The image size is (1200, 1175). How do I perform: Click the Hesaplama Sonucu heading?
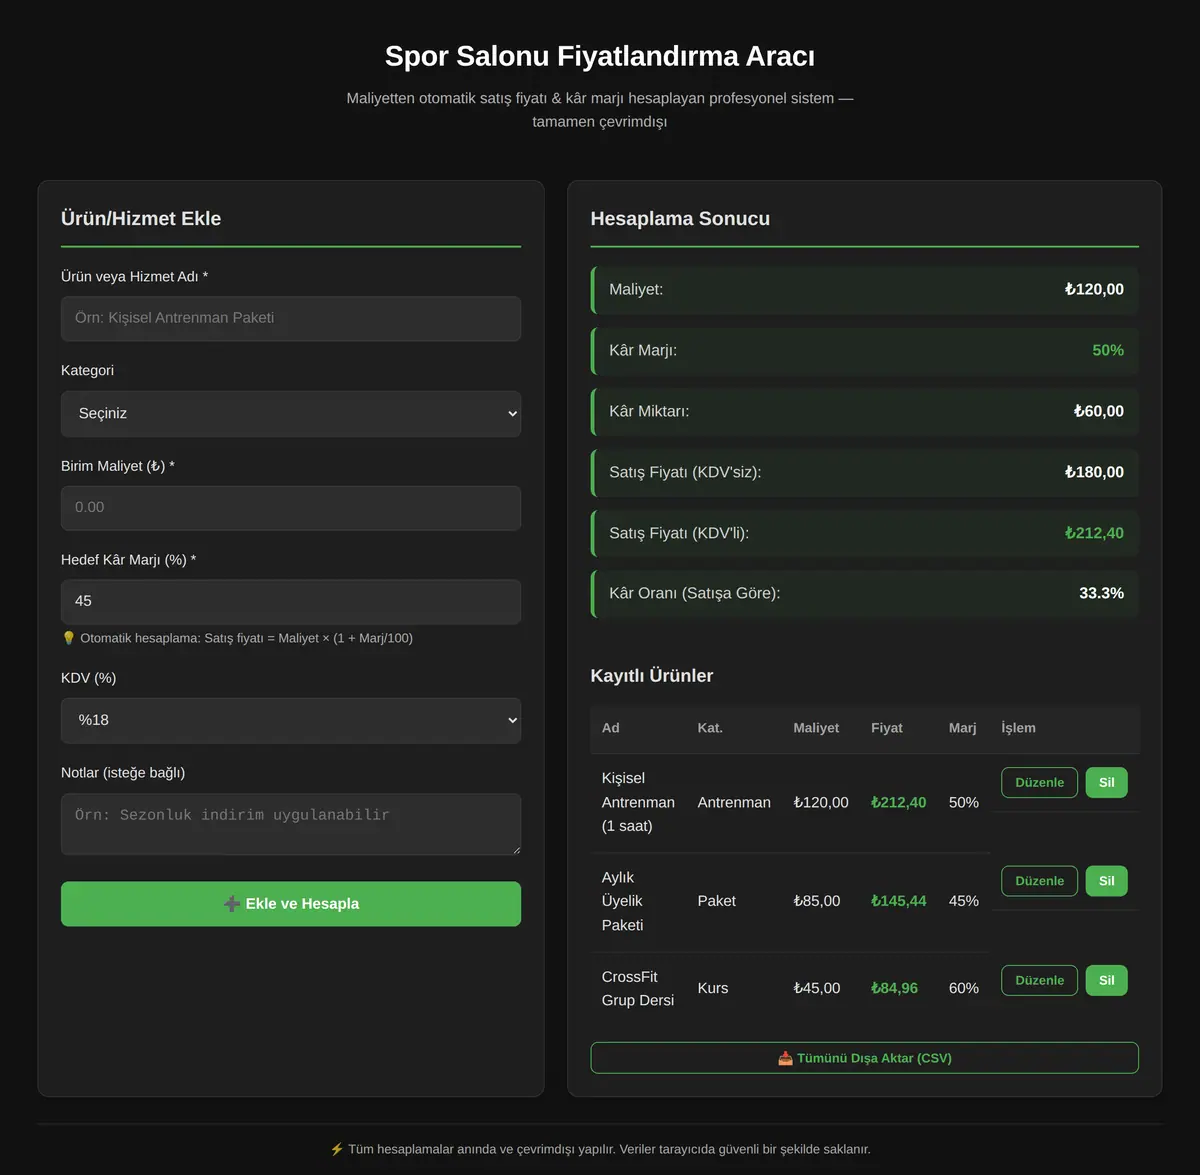click(x=680, y=219)
